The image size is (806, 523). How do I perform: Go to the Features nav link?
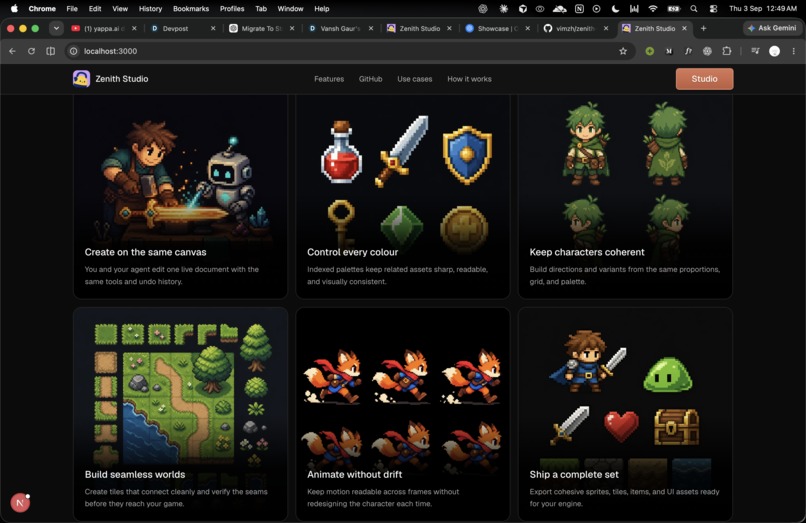coord(329,79)
